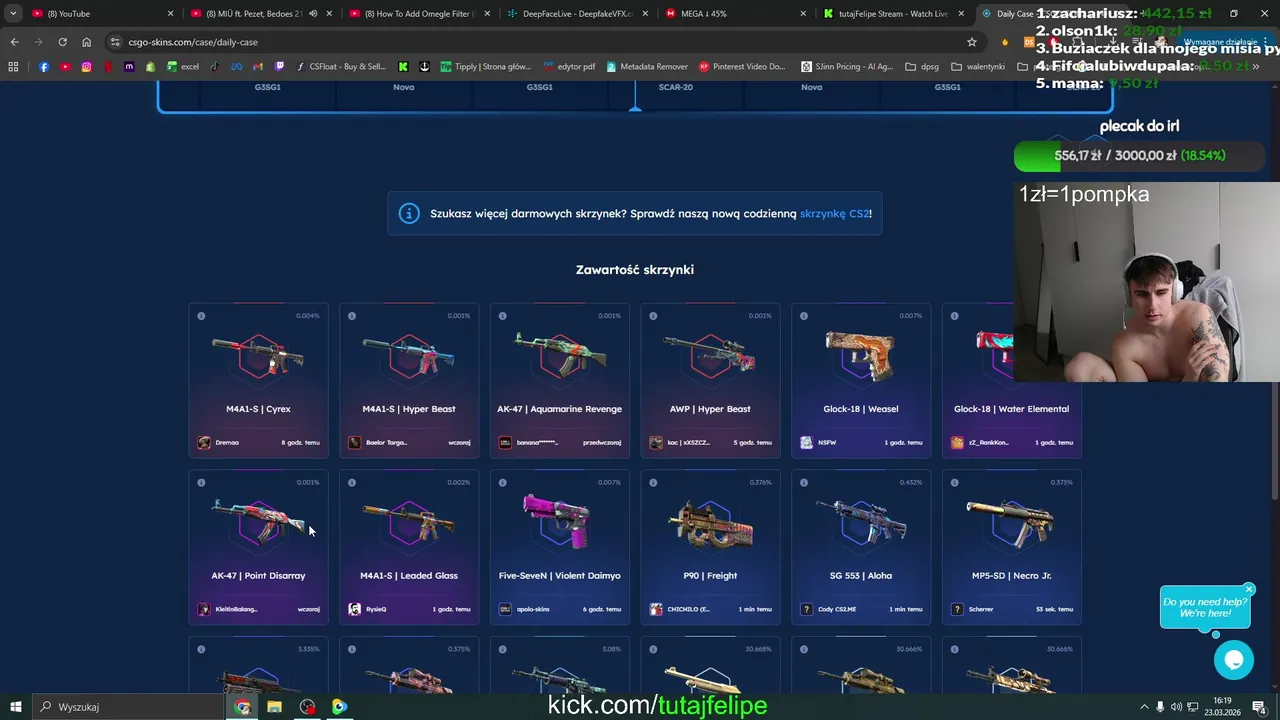Open the 'excel' bookmark
Image resolution: width=1280 pixels, height=720 pixels.
click(x=182, y=67)
